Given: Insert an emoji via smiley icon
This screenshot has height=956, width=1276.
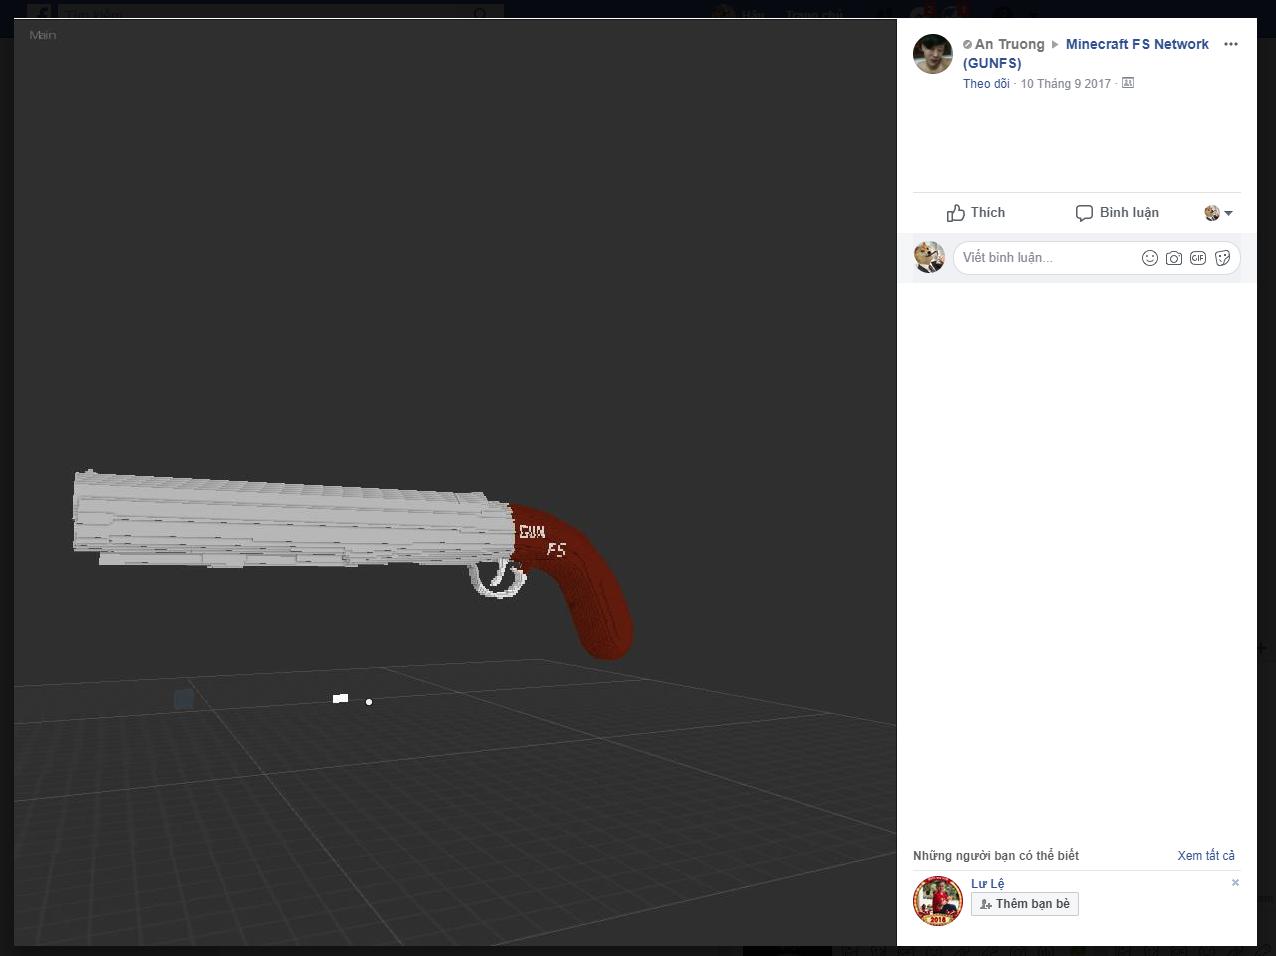Looking at the screenshot, I should click(1150, 258).
